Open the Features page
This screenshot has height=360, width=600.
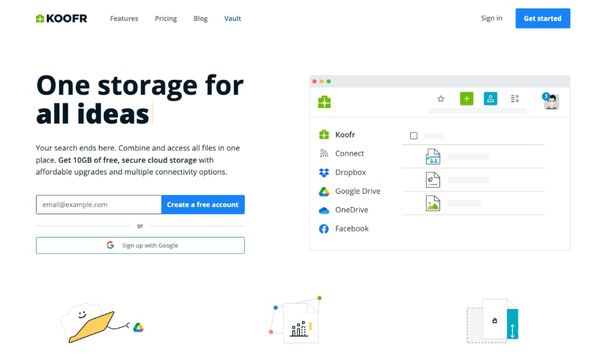(124, 18)
